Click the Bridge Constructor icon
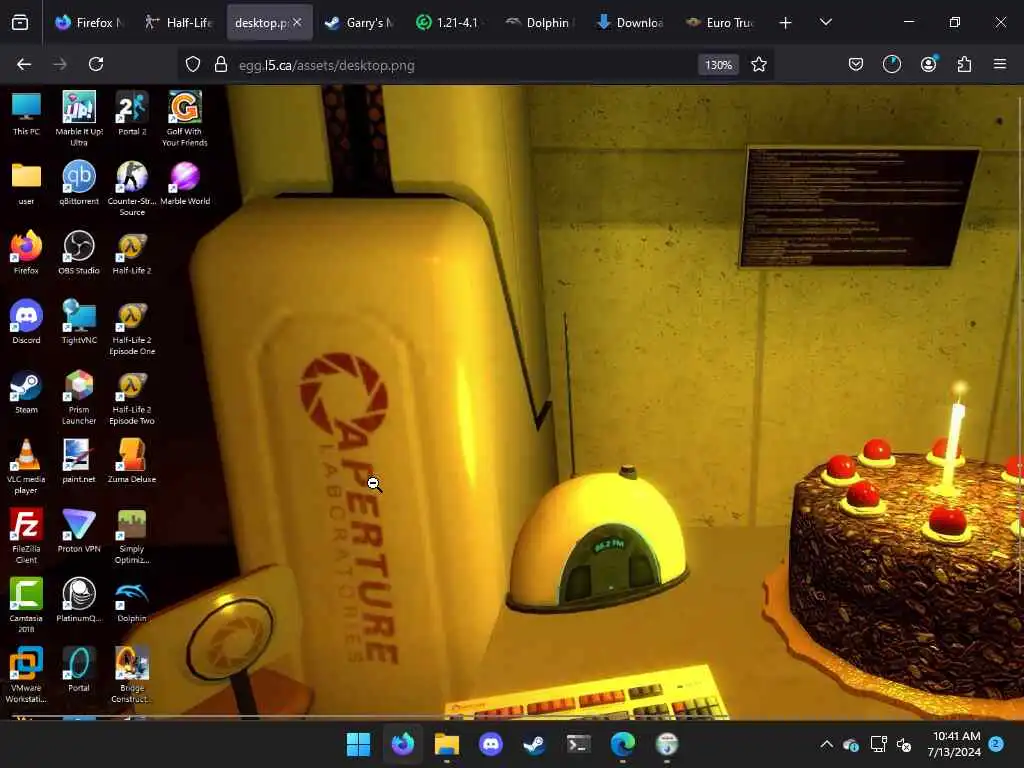 [x=132, y=676]
